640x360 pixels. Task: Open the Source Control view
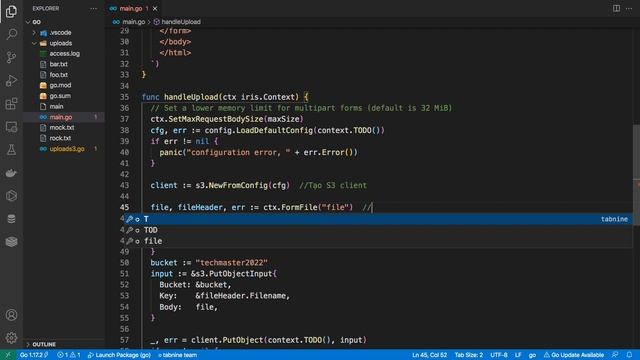(11, 57)
